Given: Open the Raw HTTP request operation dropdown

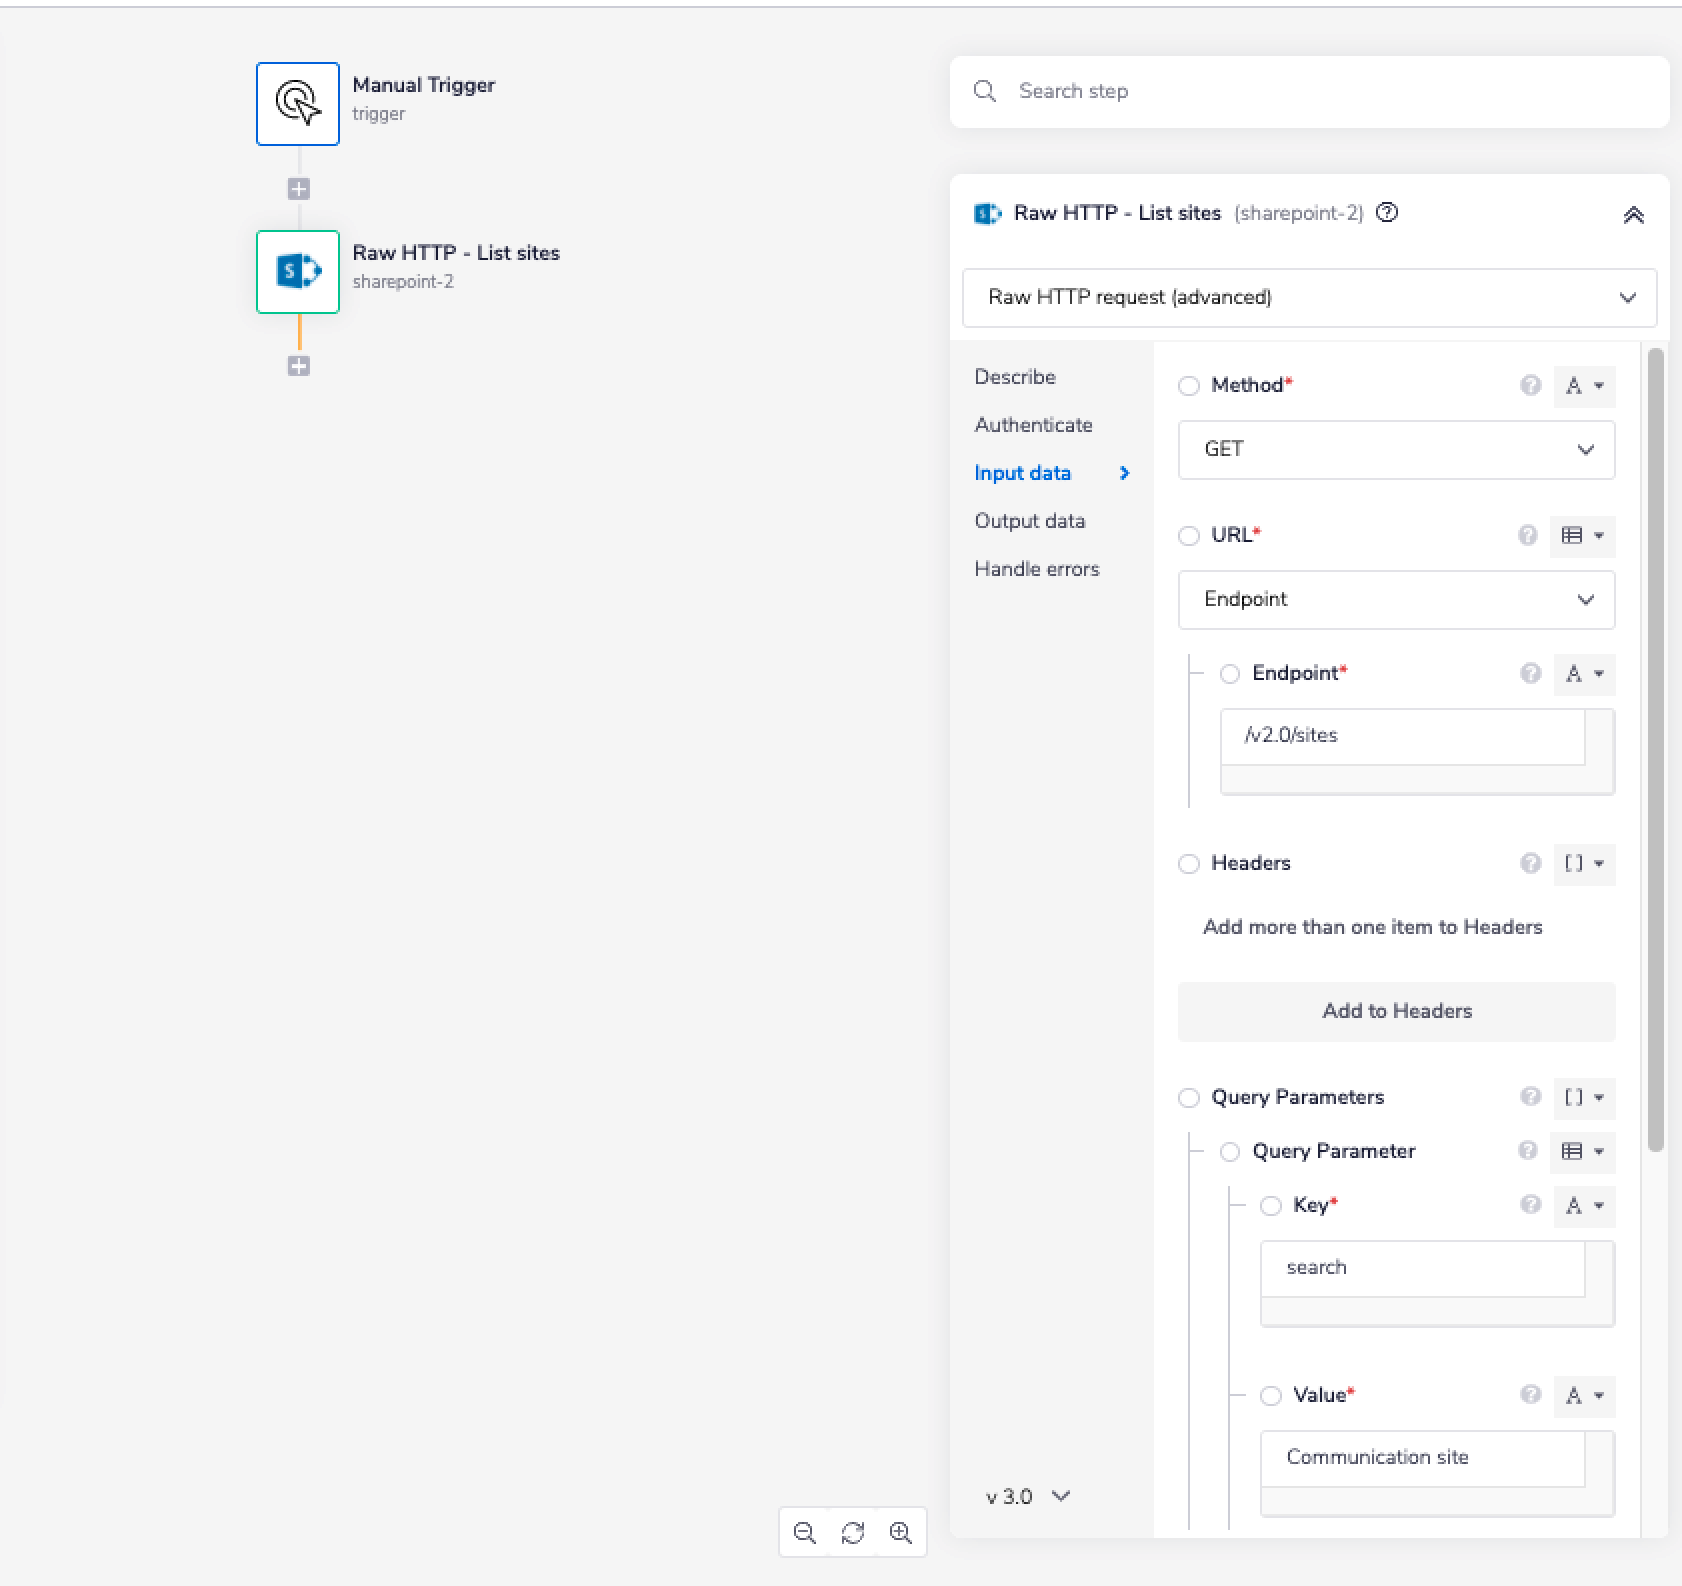Looking at the screenshot, I should [1309, 298].
